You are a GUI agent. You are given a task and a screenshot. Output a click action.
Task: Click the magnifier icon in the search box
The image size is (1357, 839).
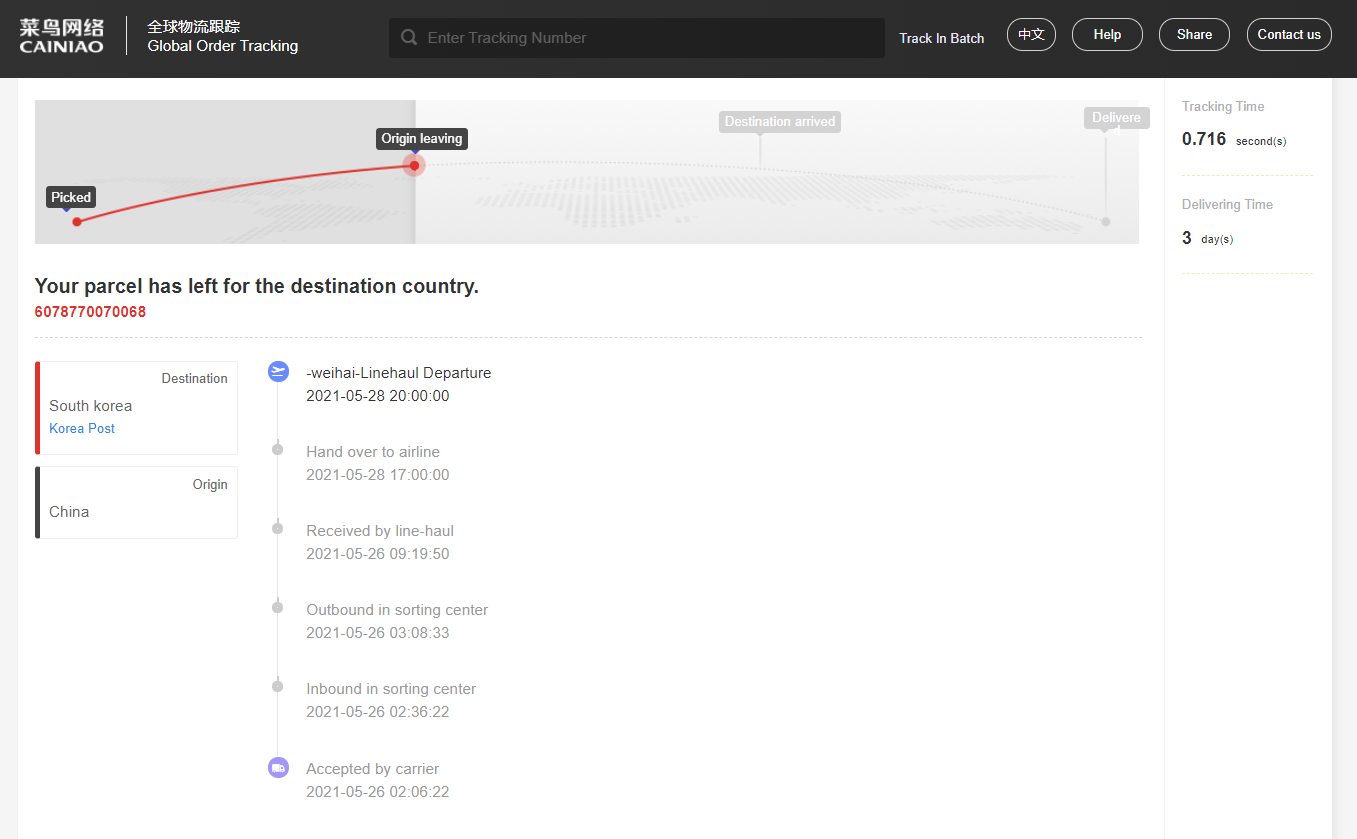point(409,38)
